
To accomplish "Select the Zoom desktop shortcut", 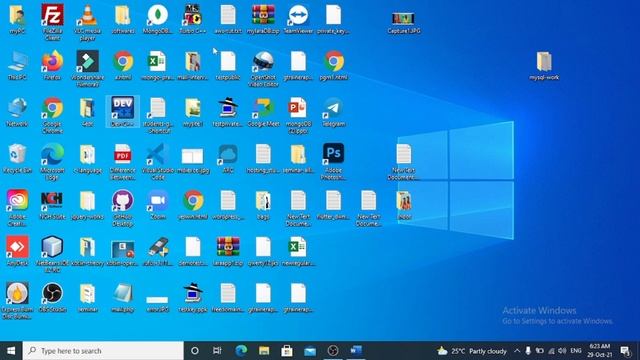I will point(158,201).
